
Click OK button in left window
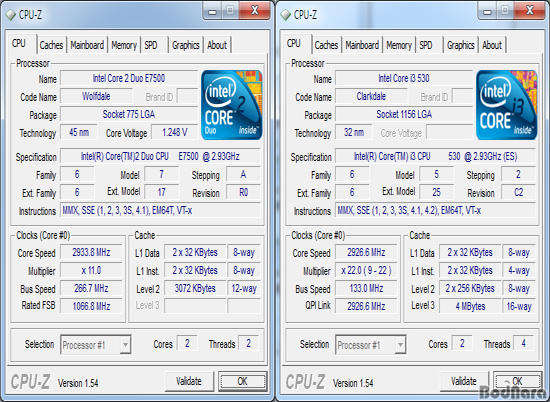[x=242, y=381]
